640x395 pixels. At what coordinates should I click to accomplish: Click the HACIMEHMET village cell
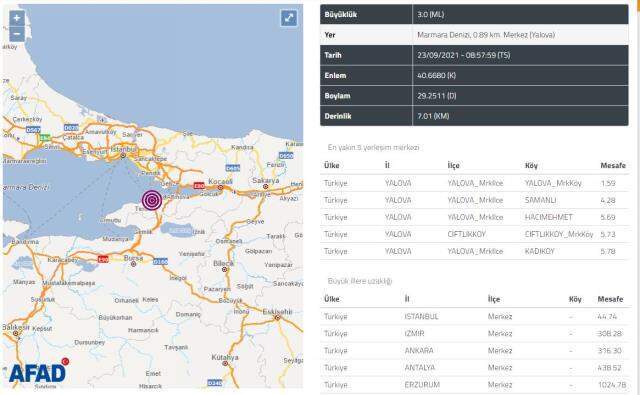pyautogui.click(x=549, y=217)
